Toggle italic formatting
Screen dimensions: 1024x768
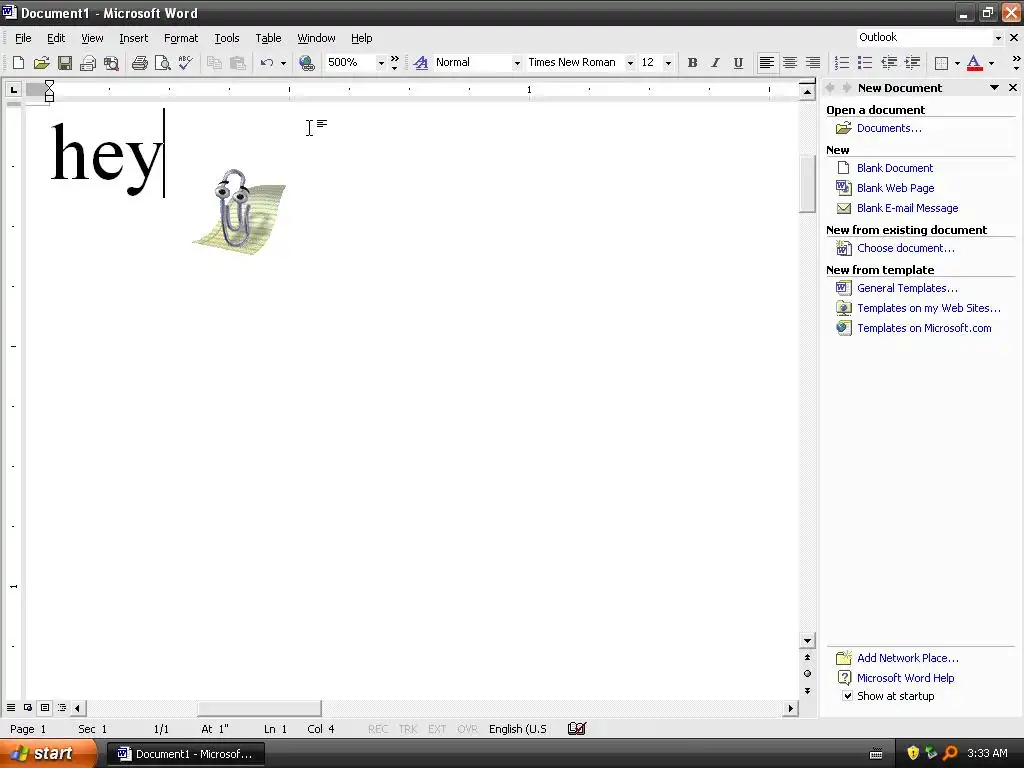tap(715, 63)
